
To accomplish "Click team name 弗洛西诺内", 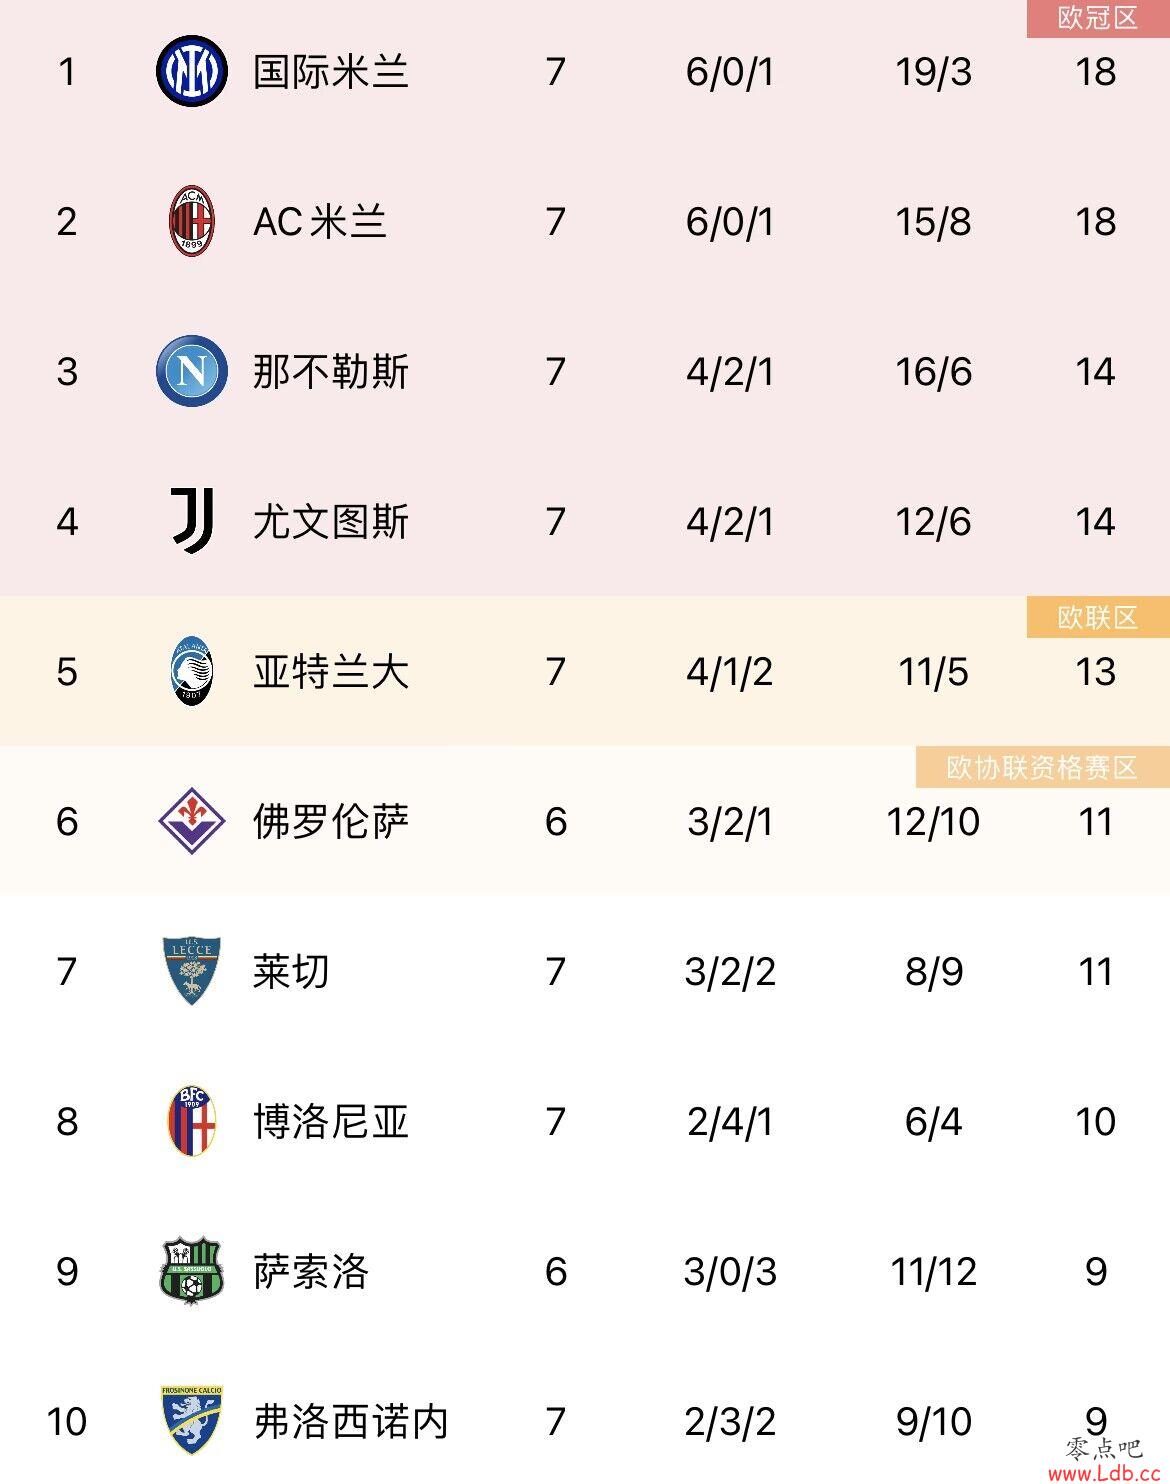I will pos(351,1422).
